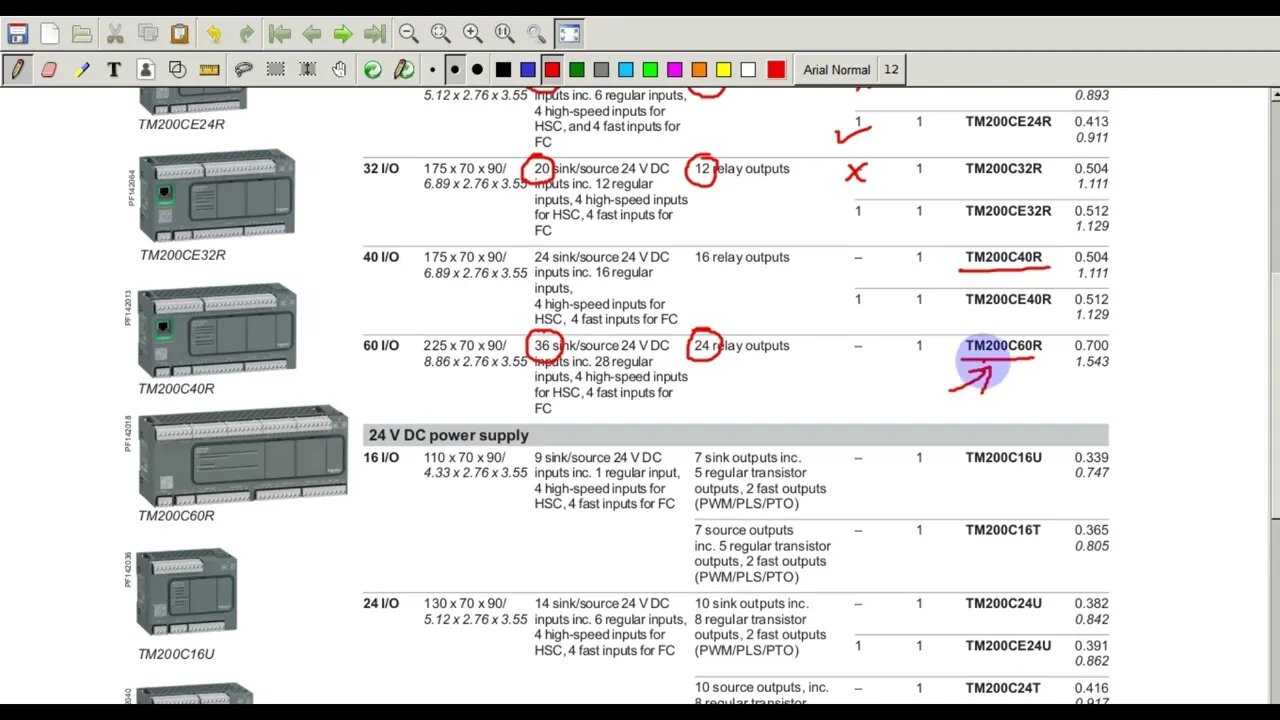Zoom out with the minus magnifier
This screenshot has height=720, width=1280.
408,34
